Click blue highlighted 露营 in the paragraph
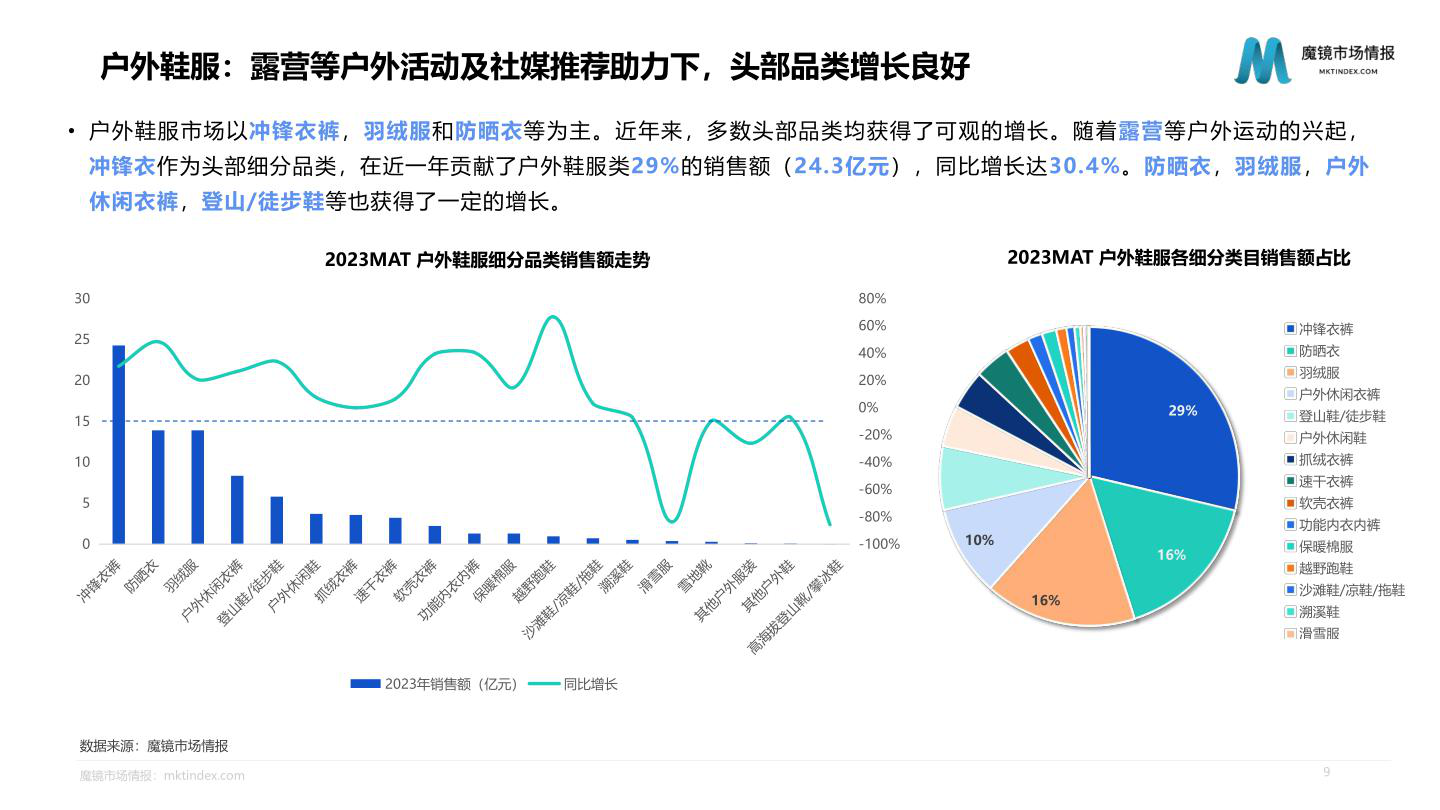The width and height of the screenshot is (1440, 810). (x=1139, y=131)
